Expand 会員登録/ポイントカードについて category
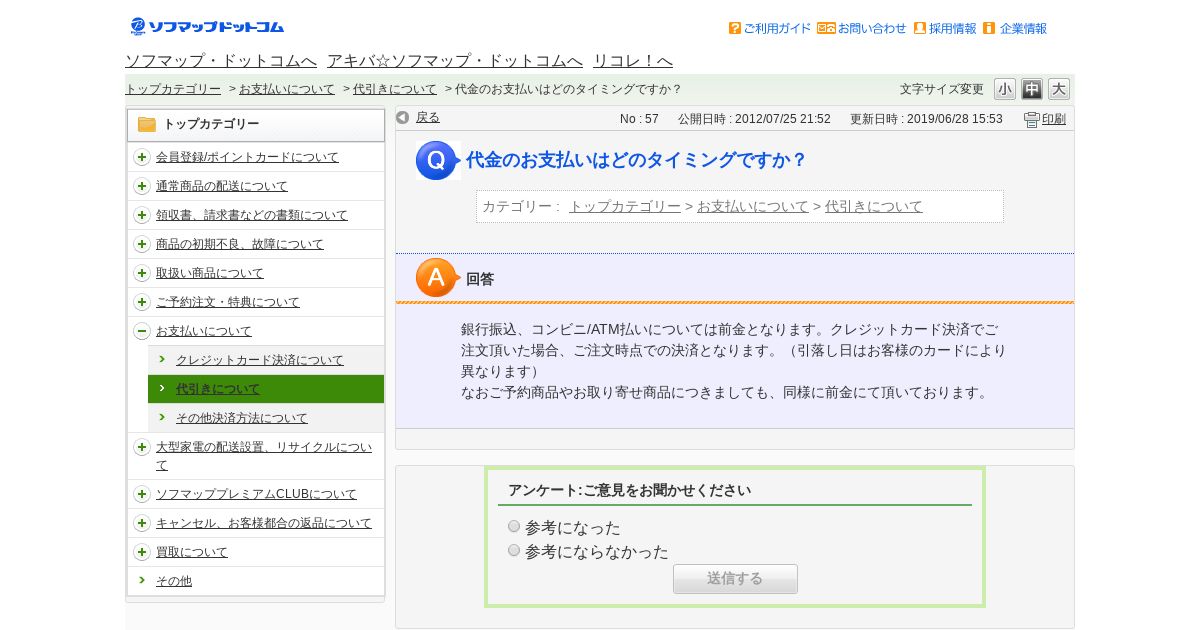The height and width of the screenshot is (630, 1200). click(142, 157)
